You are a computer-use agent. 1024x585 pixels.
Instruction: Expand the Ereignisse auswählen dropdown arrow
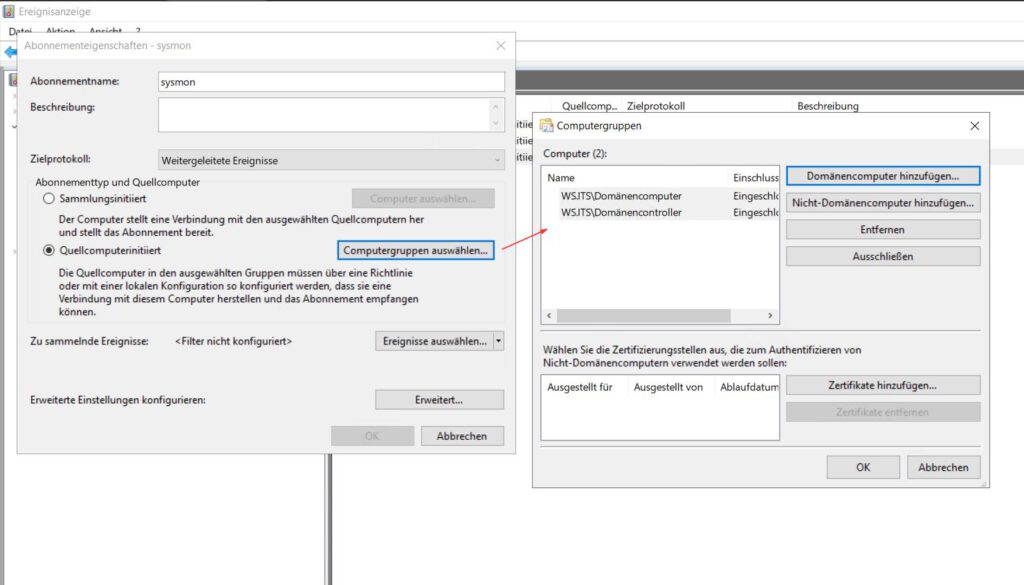click(498, 341)
